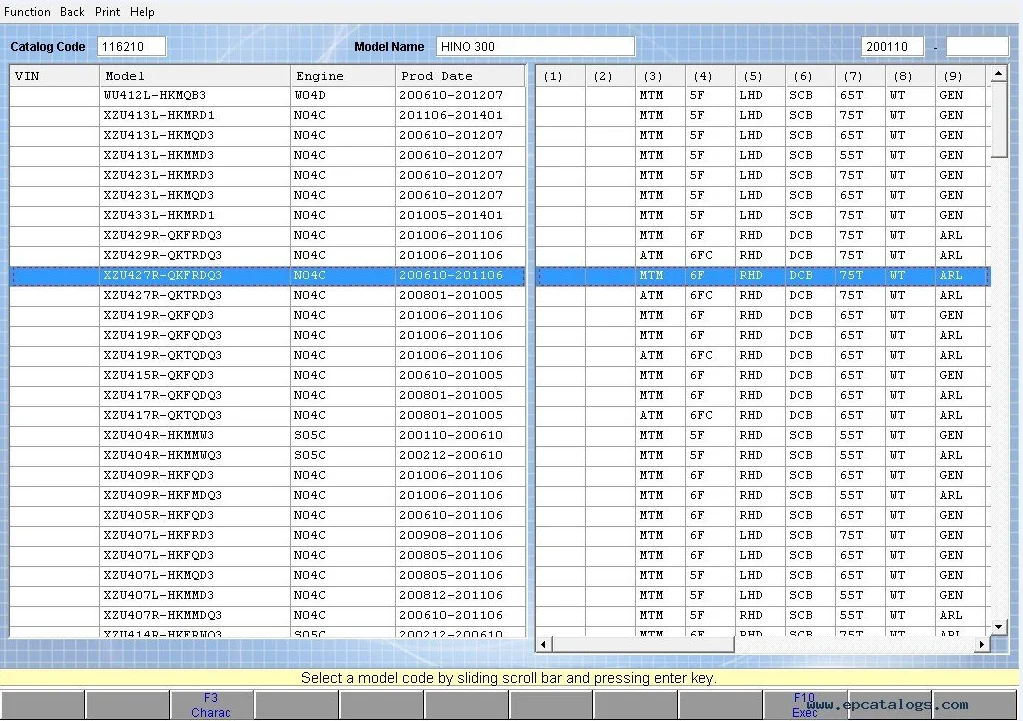Click the Catalog Code field showing 116210

click(131, 46)
